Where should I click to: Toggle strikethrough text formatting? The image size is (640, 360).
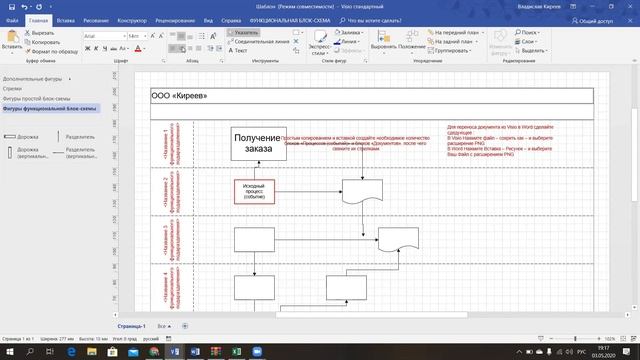pos(113,49)
